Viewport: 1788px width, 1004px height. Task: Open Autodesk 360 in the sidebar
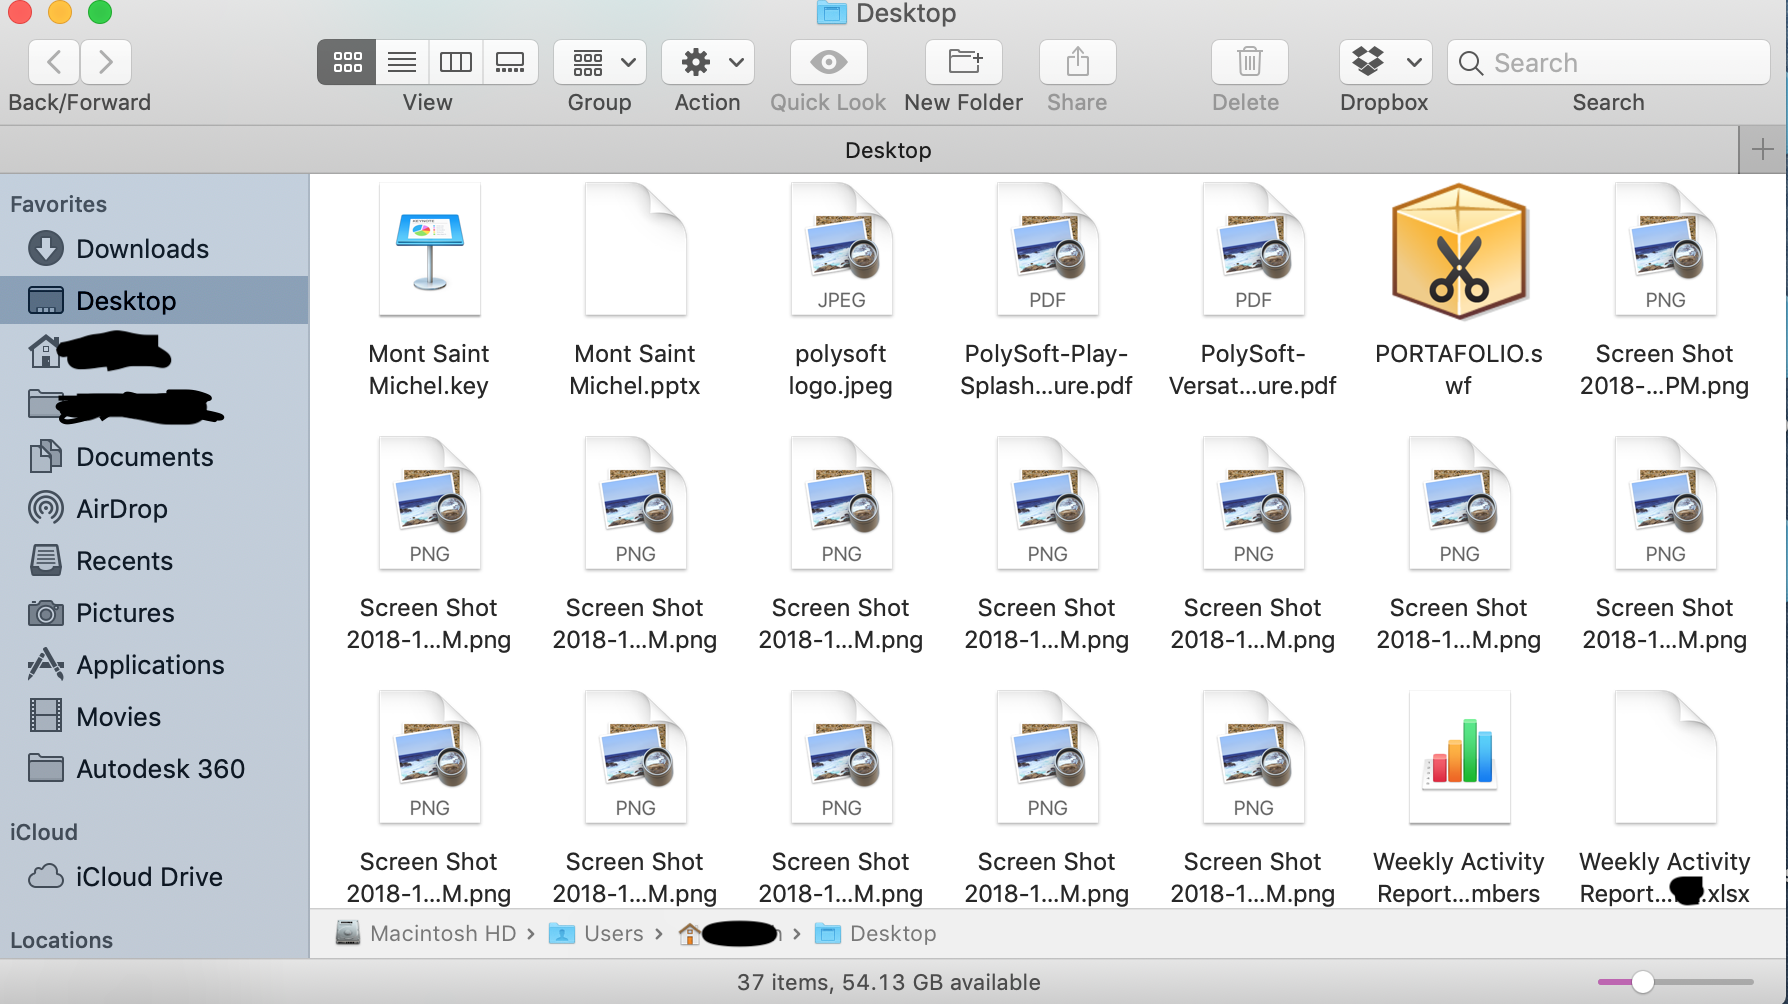pos(154,768)
